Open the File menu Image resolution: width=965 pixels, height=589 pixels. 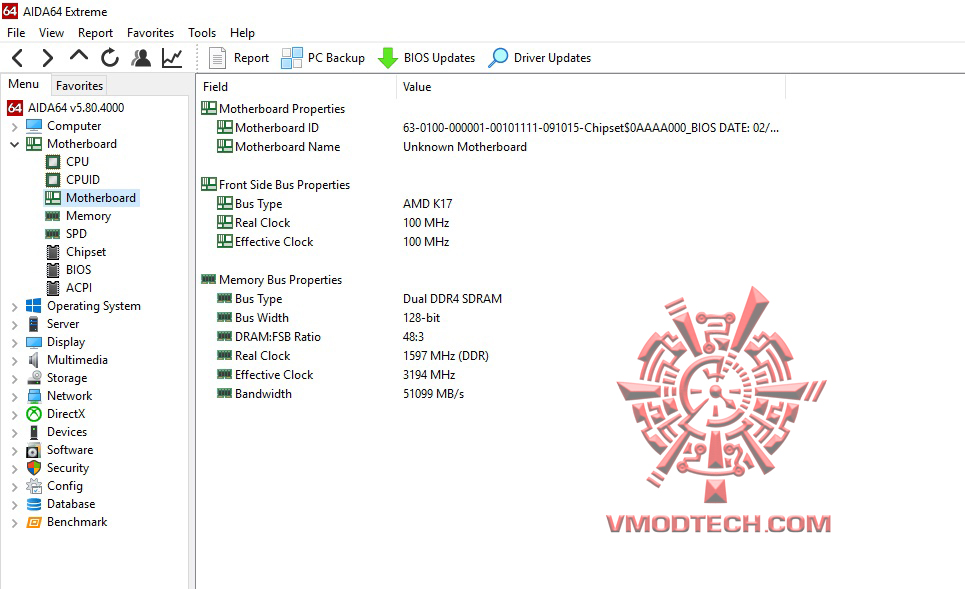(x=16, y=33)
